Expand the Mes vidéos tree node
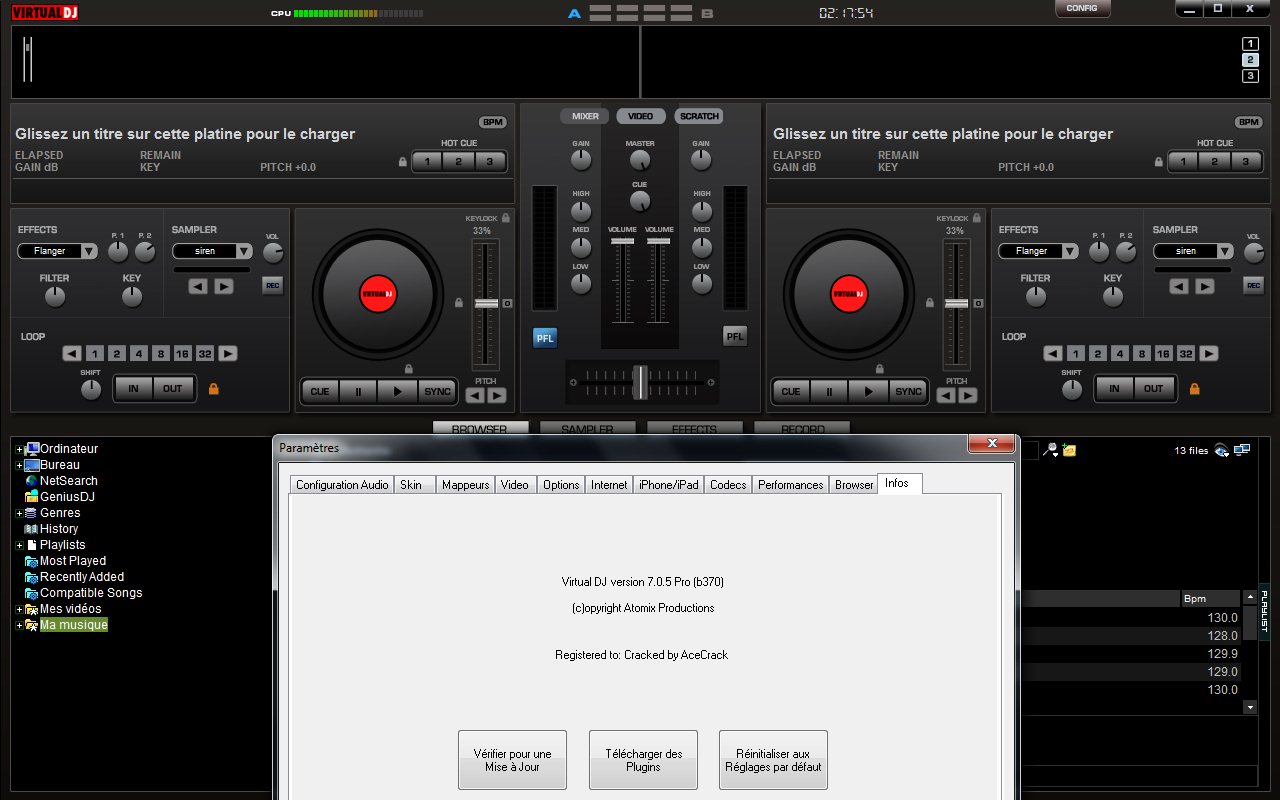 (x=19, y=609)
